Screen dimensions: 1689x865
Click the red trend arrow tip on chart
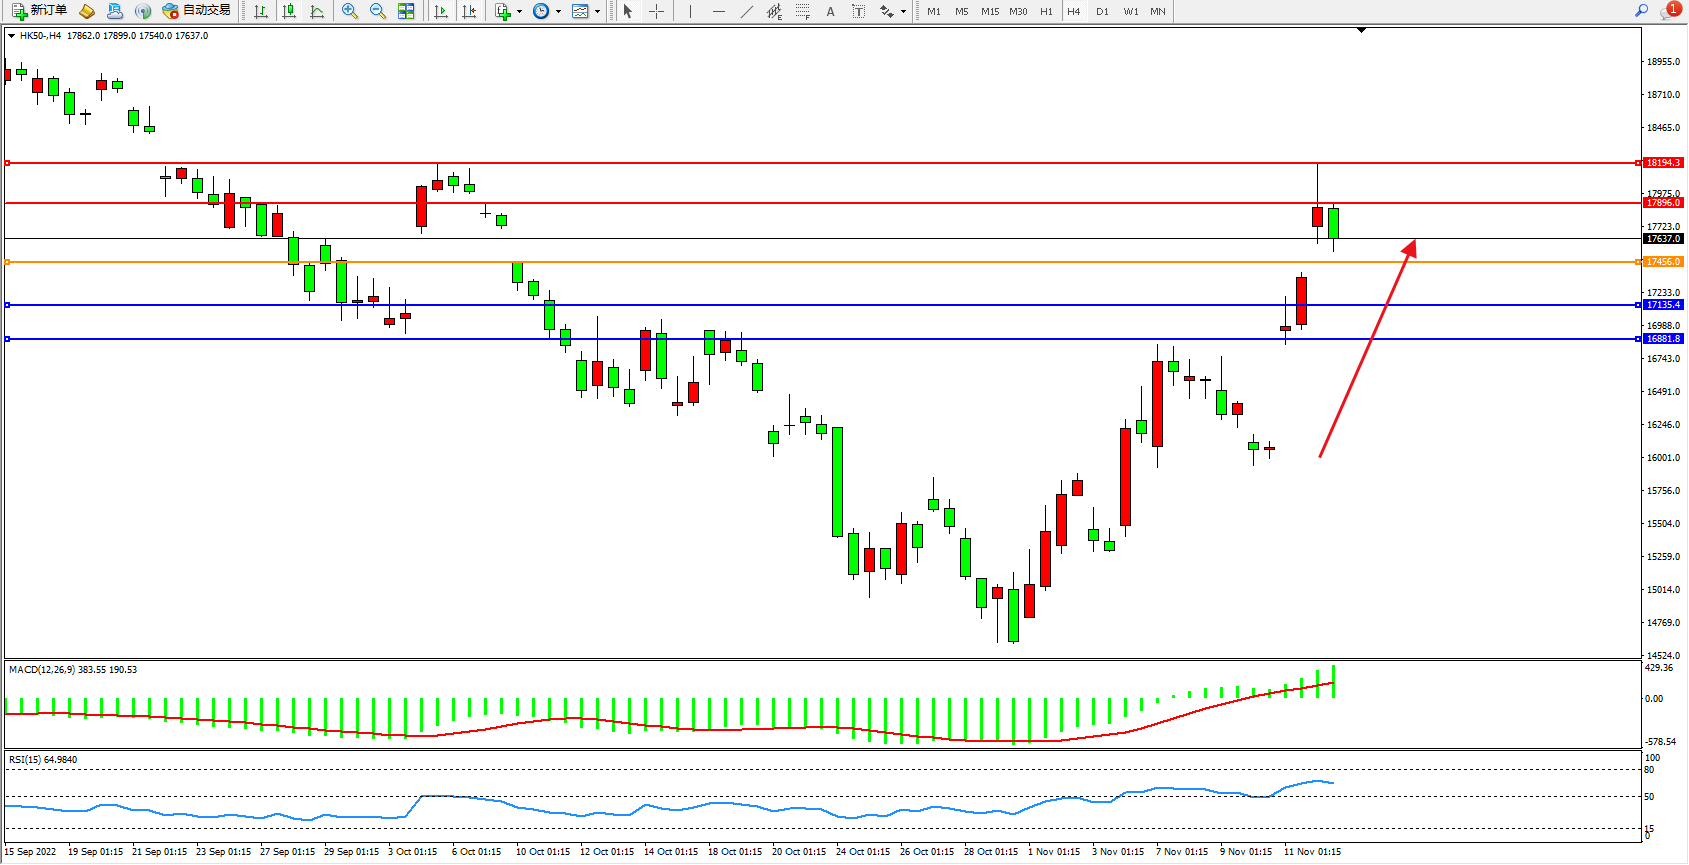[1413, 242]
